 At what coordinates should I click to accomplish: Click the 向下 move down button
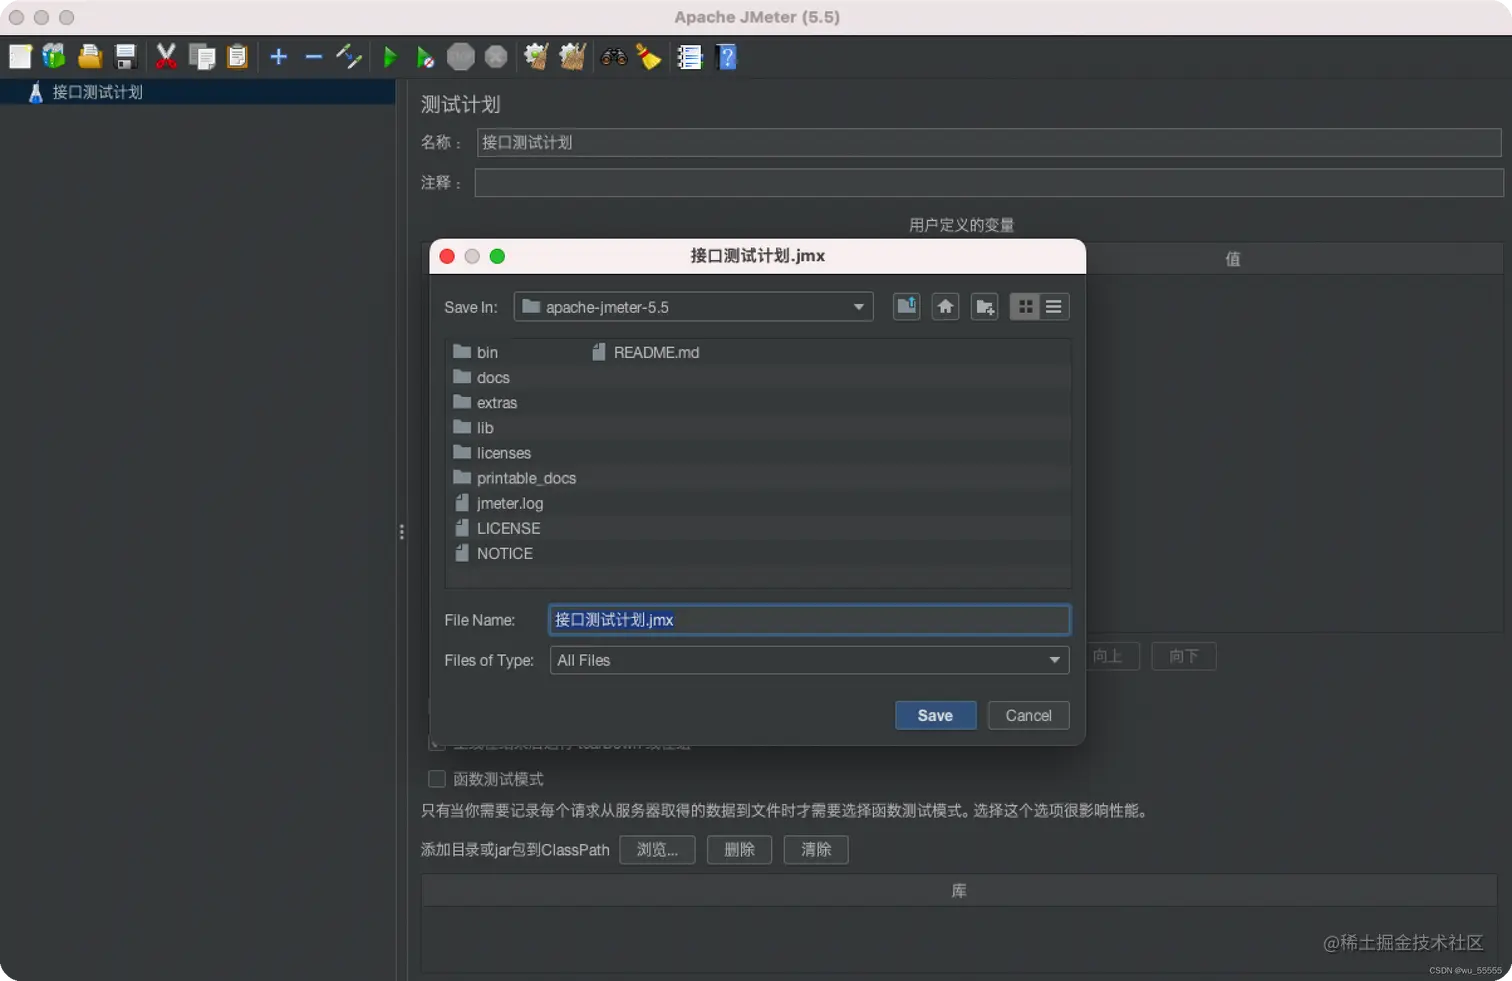pyautogui.click(x=1184, y=656)
